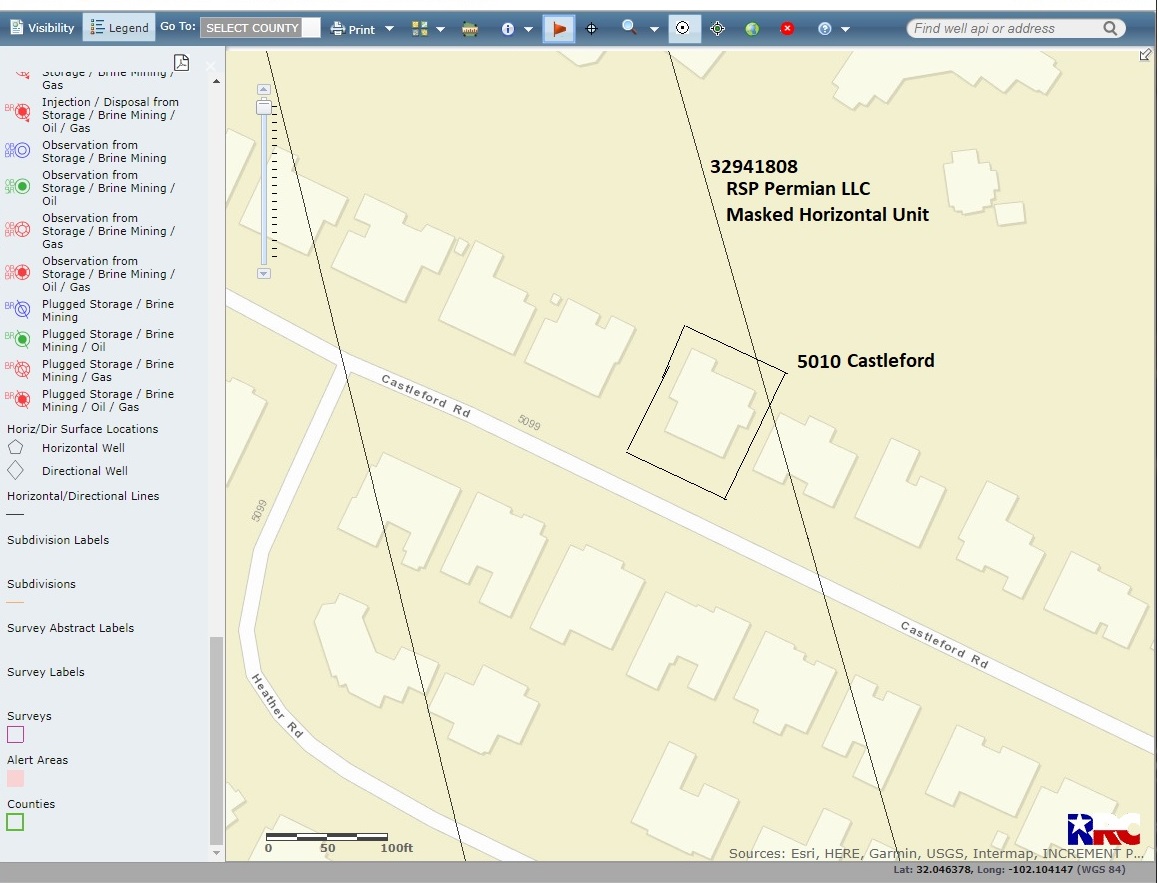The height and width of the screenshot is (883, 1159).
Task: Click the 'Go To:' toolbar label
Action: click(x=178, y=27)
